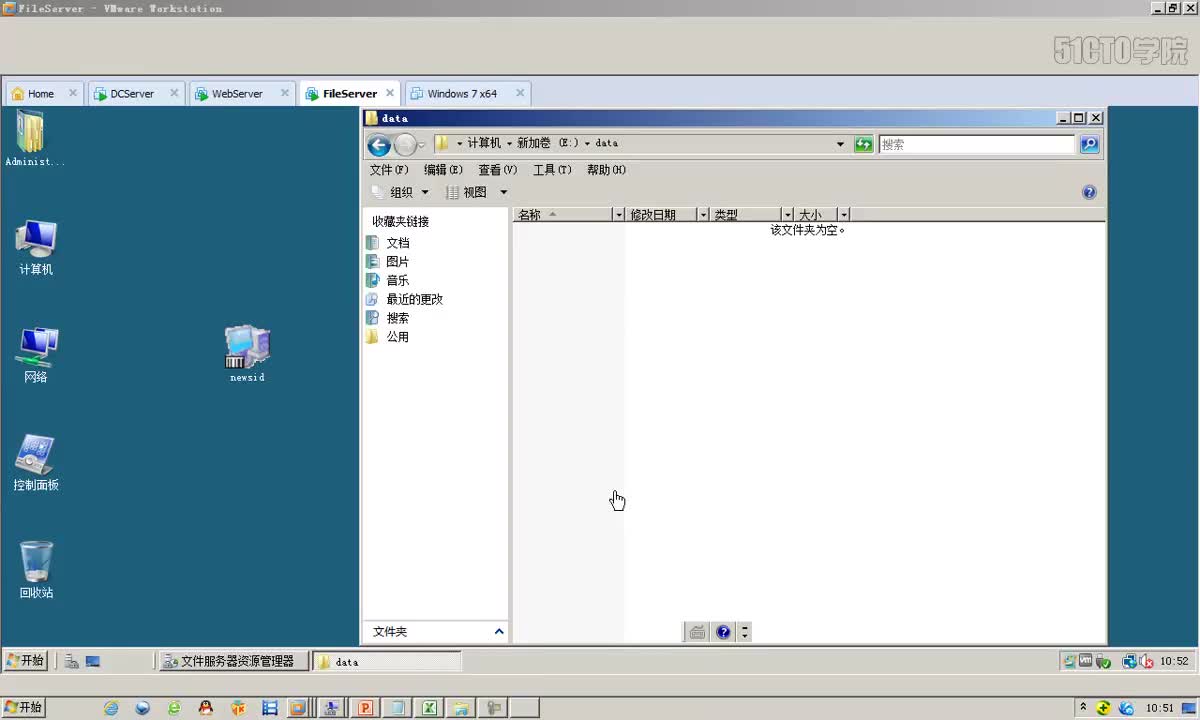Image resolution: width=1200 pixels, height=720 pixels.
Task: Click the host 开始 start button
Action: 23,708
